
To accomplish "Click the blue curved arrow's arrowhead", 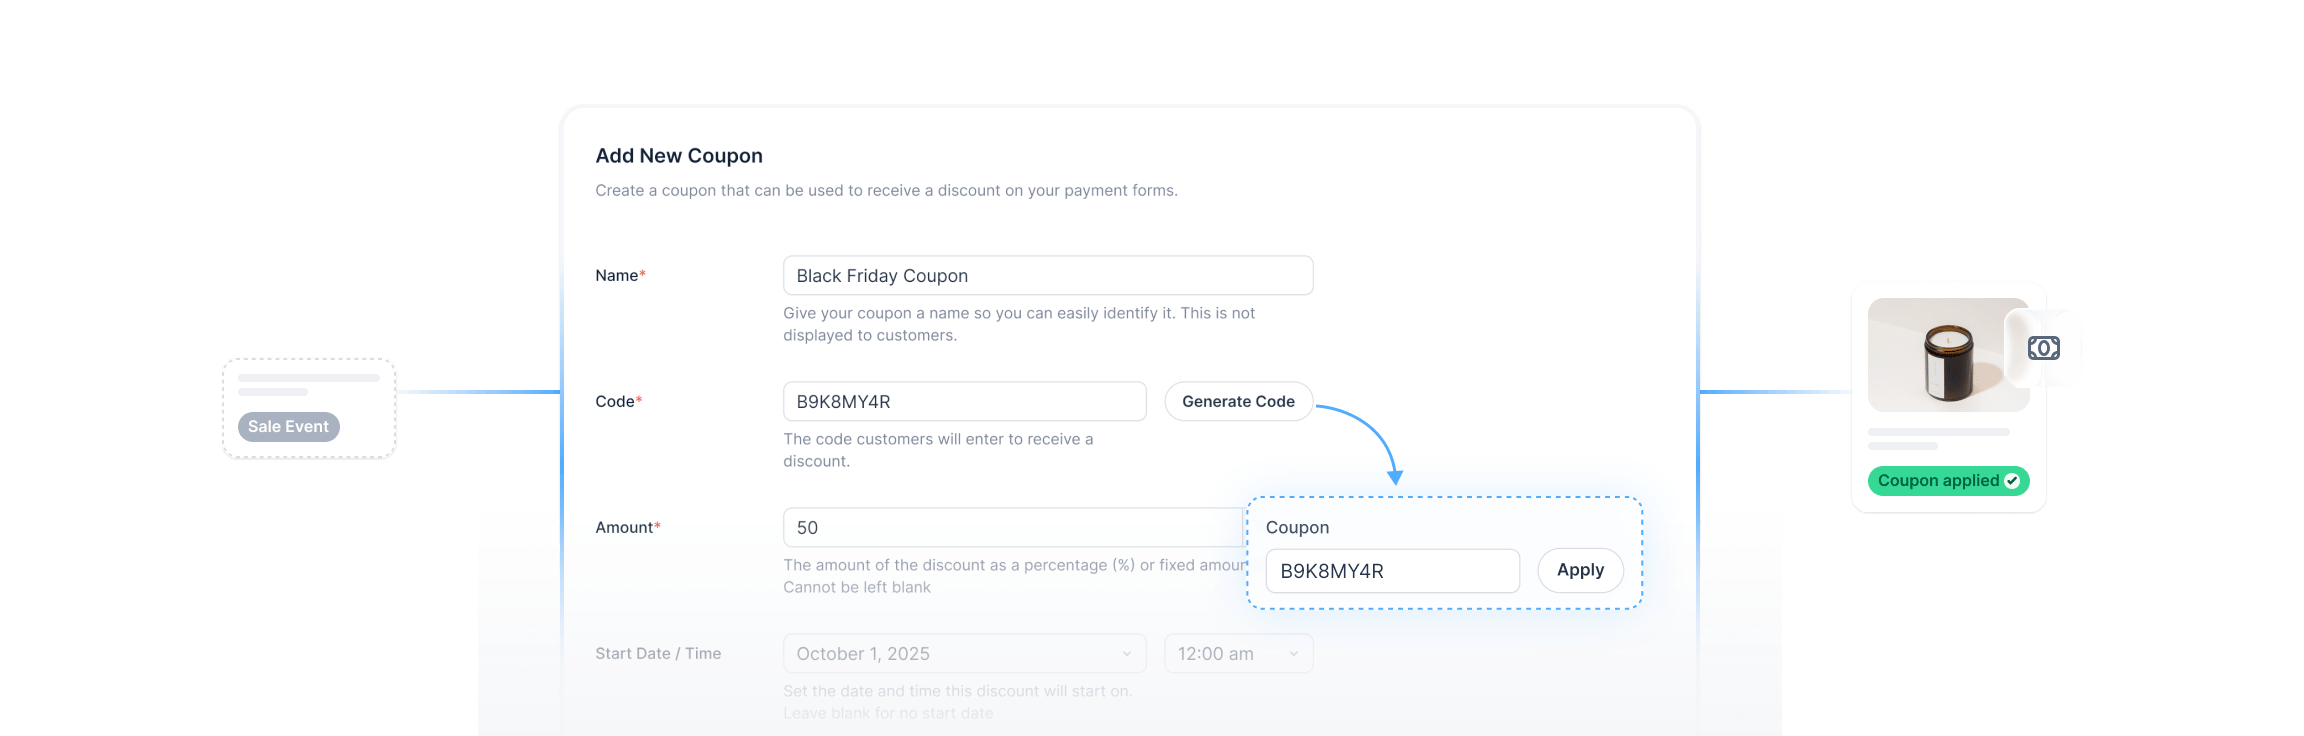I will 1395,478.
